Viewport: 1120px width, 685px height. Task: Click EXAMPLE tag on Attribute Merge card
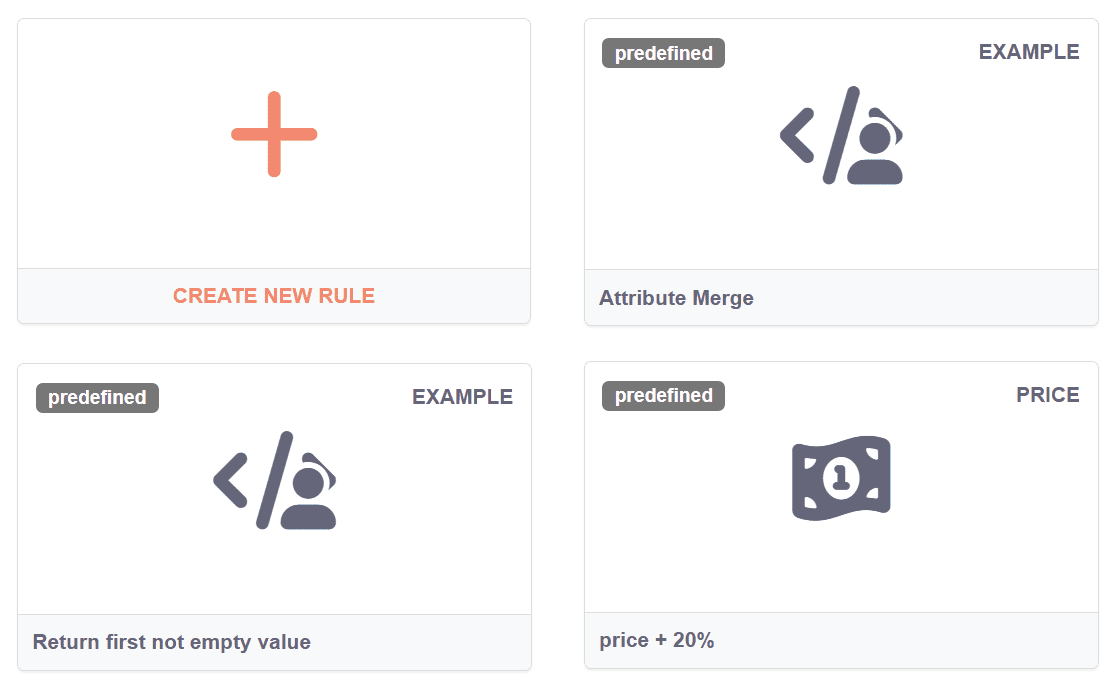1029,52
